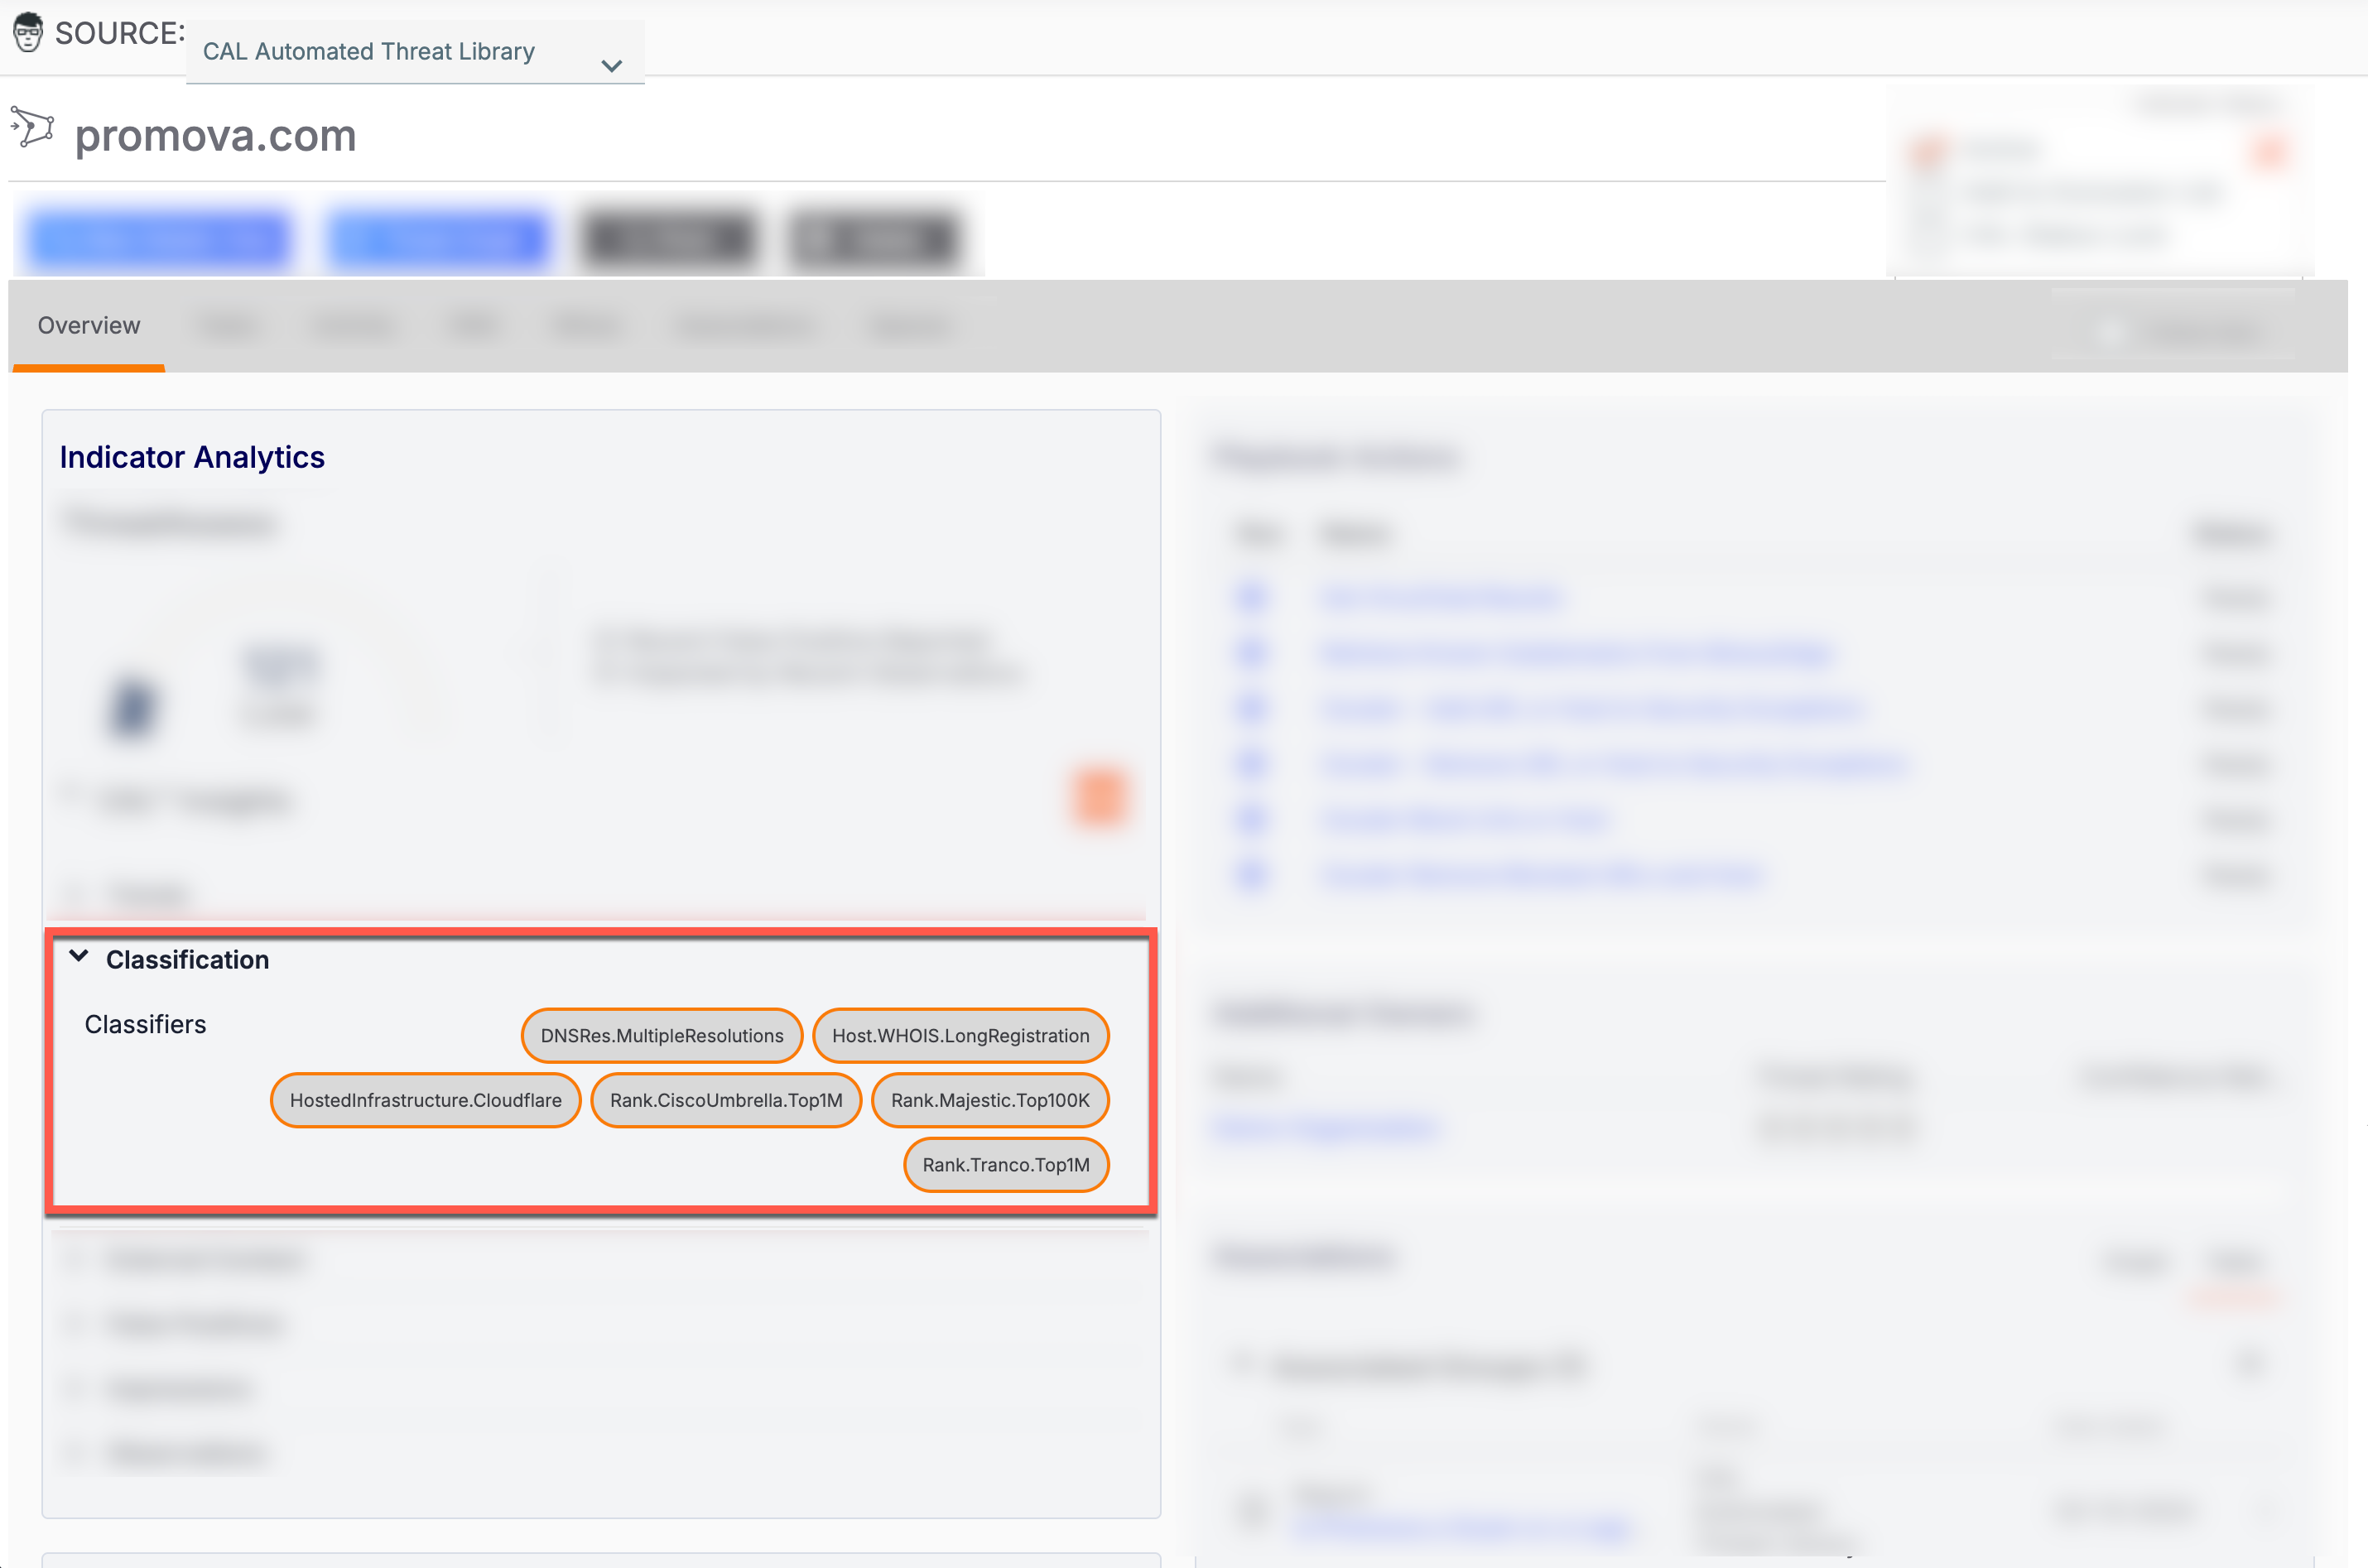This screenshot has width=2368, height=1568.
Task: Click the CAL analyst avatar icon
Action: [28, 32]
